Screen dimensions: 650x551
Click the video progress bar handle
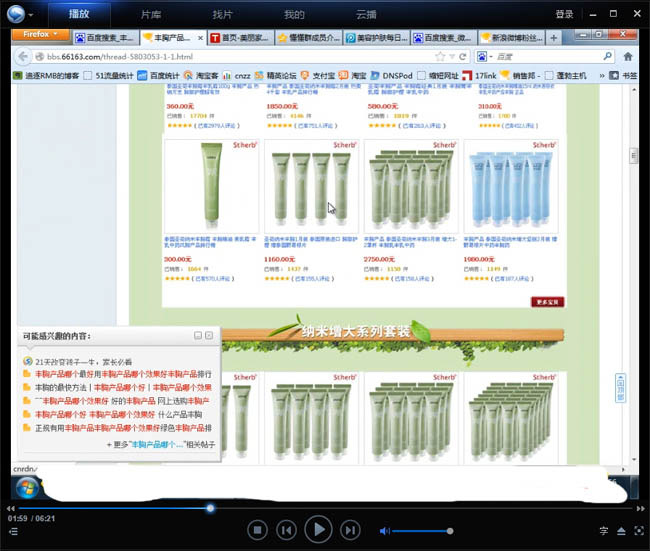point(210,508)
